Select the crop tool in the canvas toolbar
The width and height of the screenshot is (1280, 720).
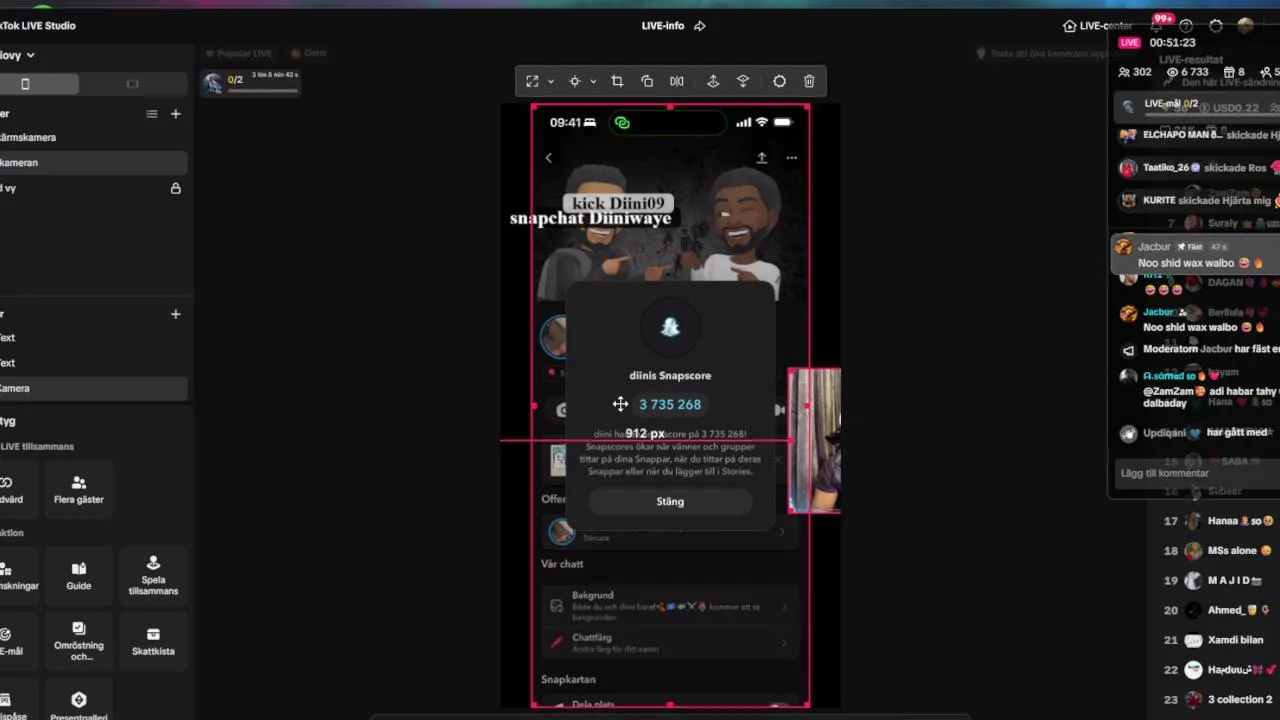coord(617,81)
